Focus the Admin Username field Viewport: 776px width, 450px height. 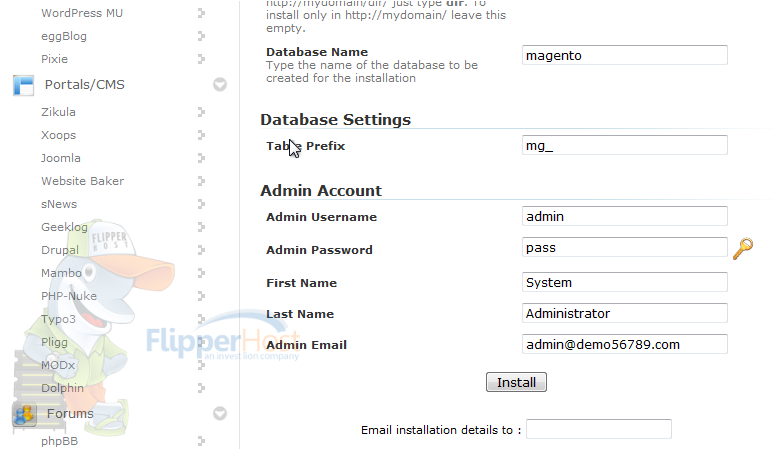pyautogui.click(x=625, y=216)
